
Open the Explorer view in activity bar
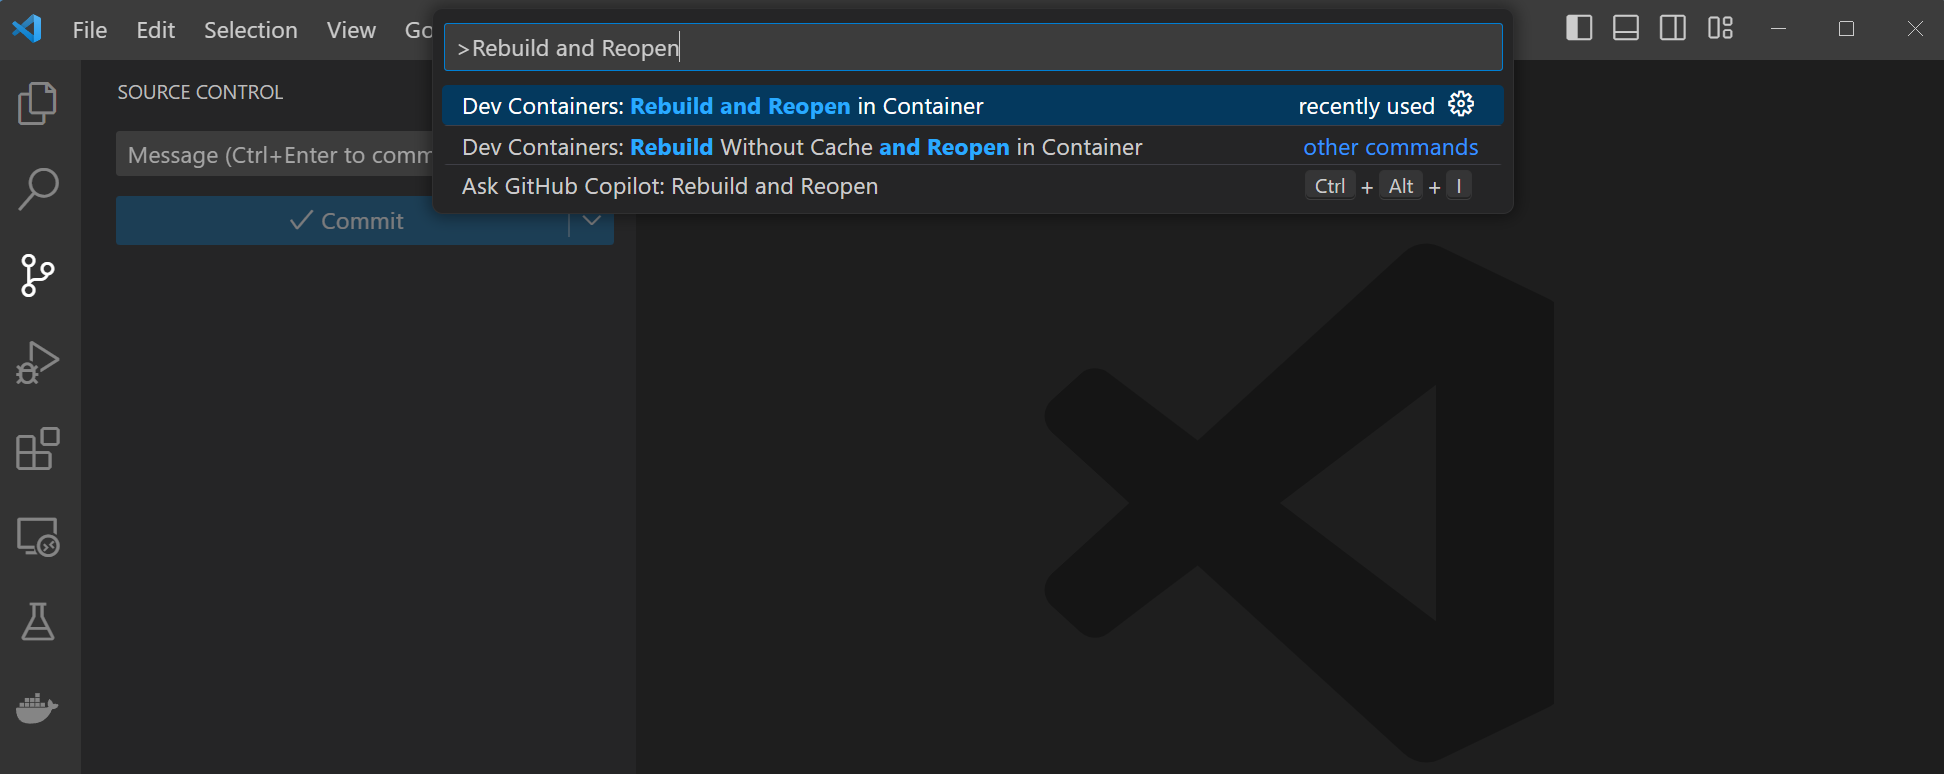38,103
